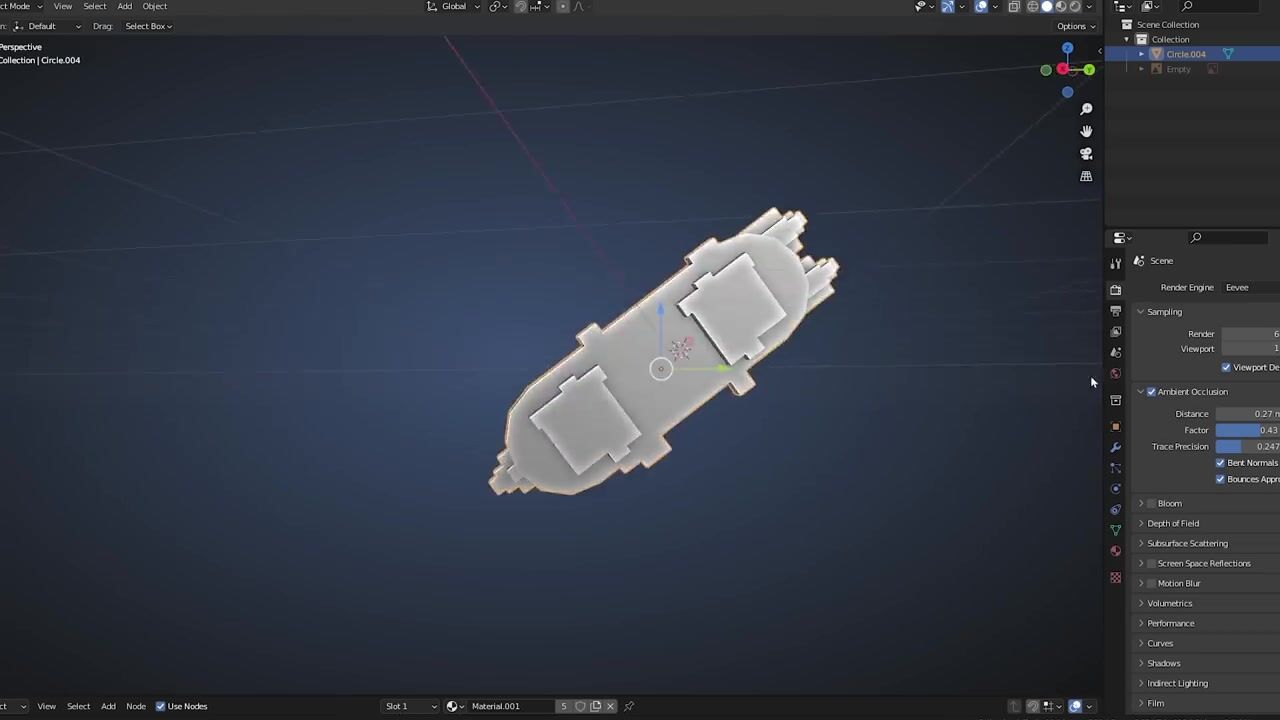Click the Options button in viewport
This screenshot has width=1280, height=720.
(x=1075, y=26)
